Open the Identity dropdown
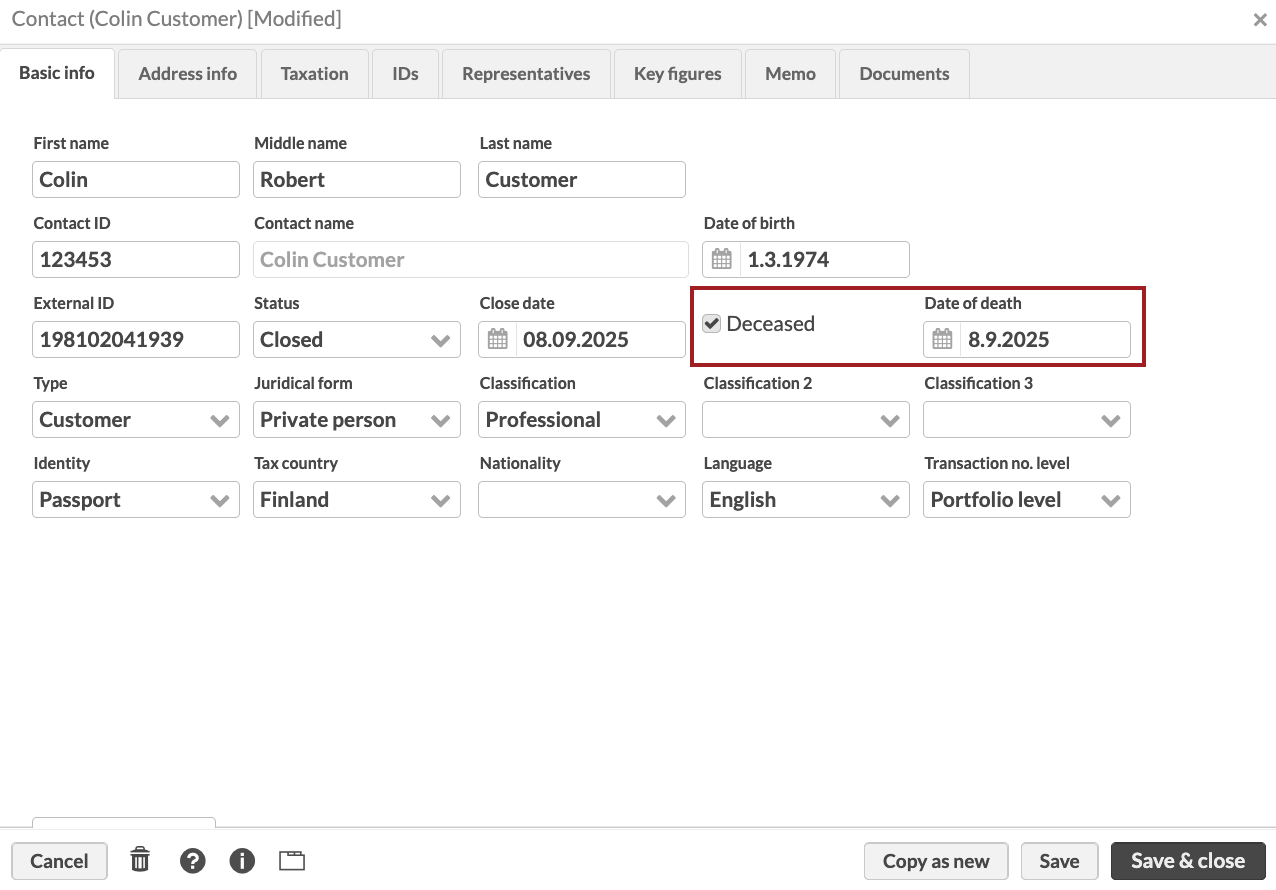Screen dimensions: 1276x890 [136, 499]
